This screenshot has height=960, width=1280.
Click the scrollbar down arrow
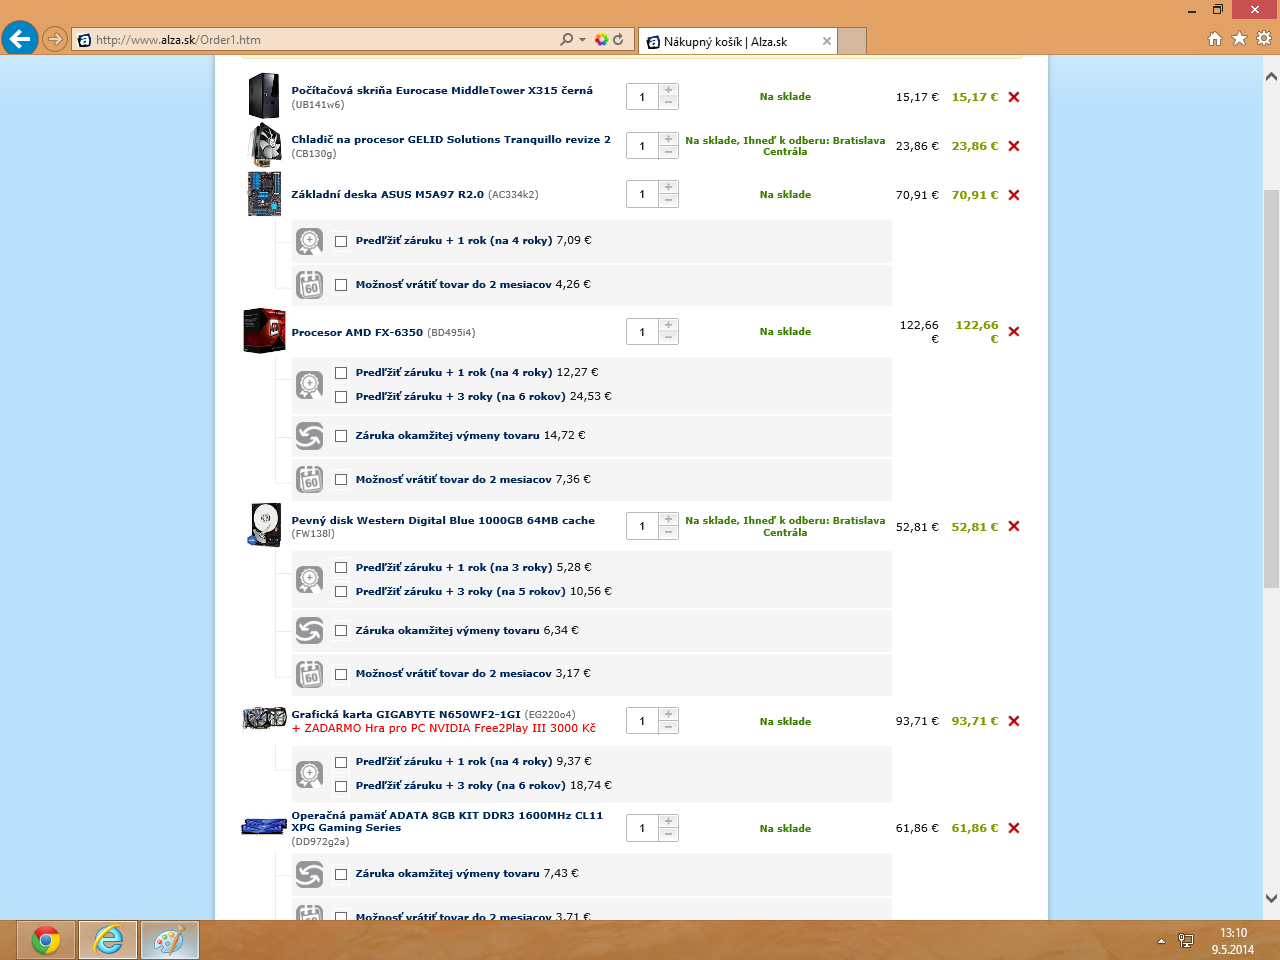pyautogui.click(x=1271, y=898)
